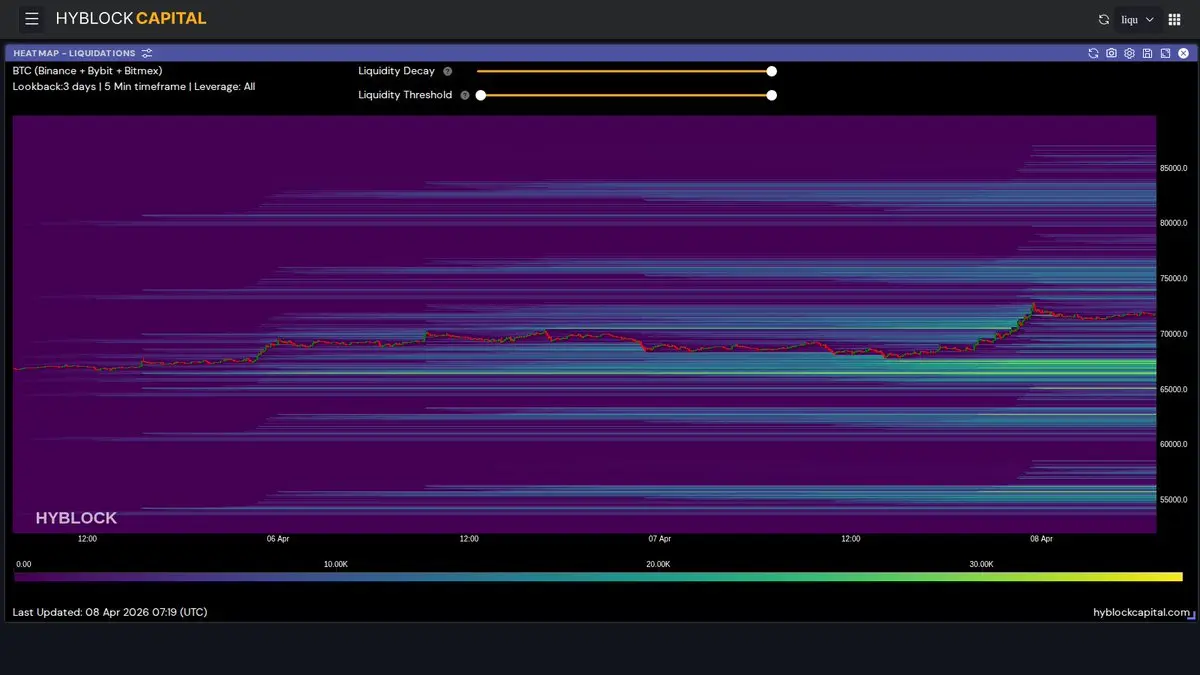The image size is (1200, 675).
Task: Click the lookback and timeframe info text
Action: [134, 87]
